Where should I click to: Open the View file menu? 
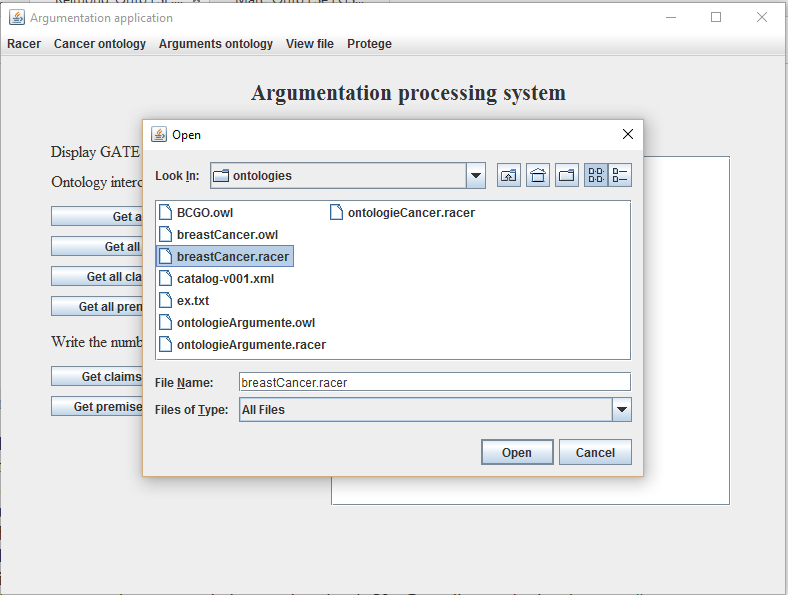coord(310,44)
